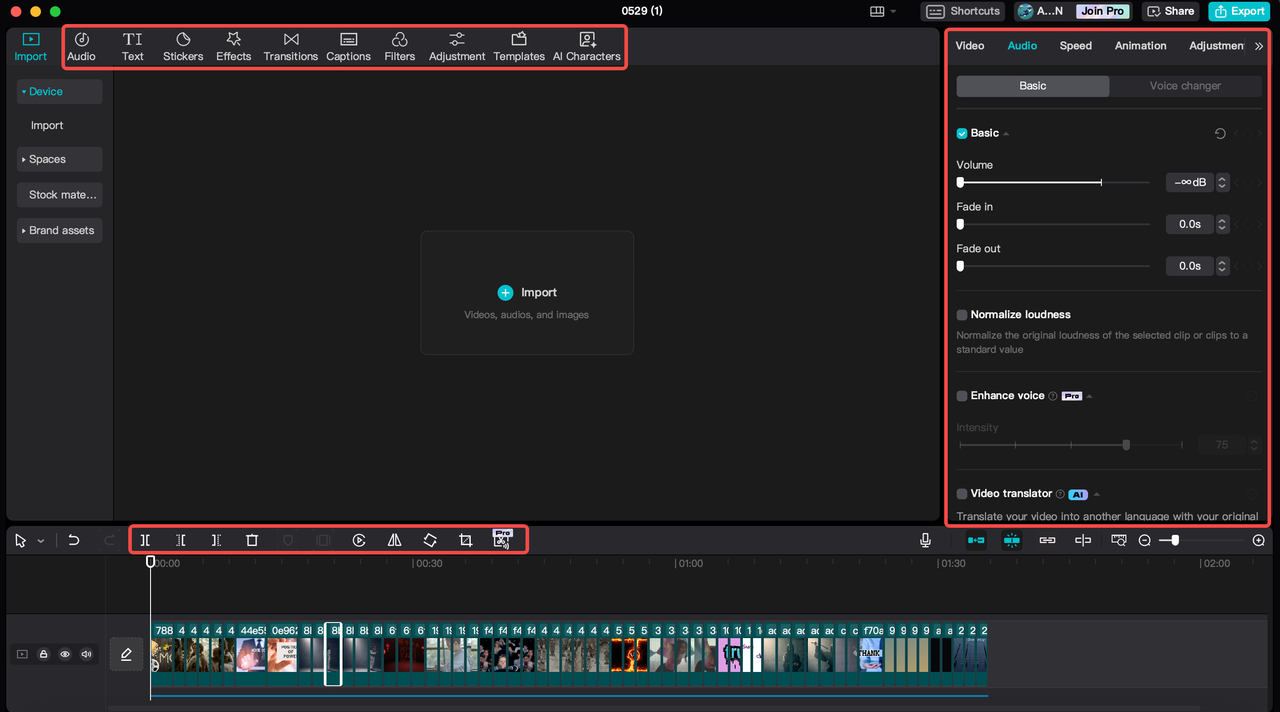Collapse the Basic section arrow

[1006, 133]
